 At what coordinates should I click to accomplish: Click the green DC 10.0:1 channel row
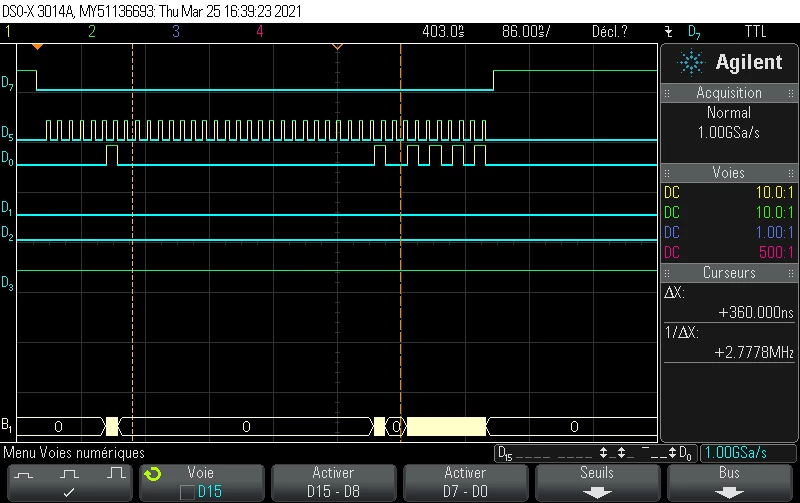[x=729, y=212]
